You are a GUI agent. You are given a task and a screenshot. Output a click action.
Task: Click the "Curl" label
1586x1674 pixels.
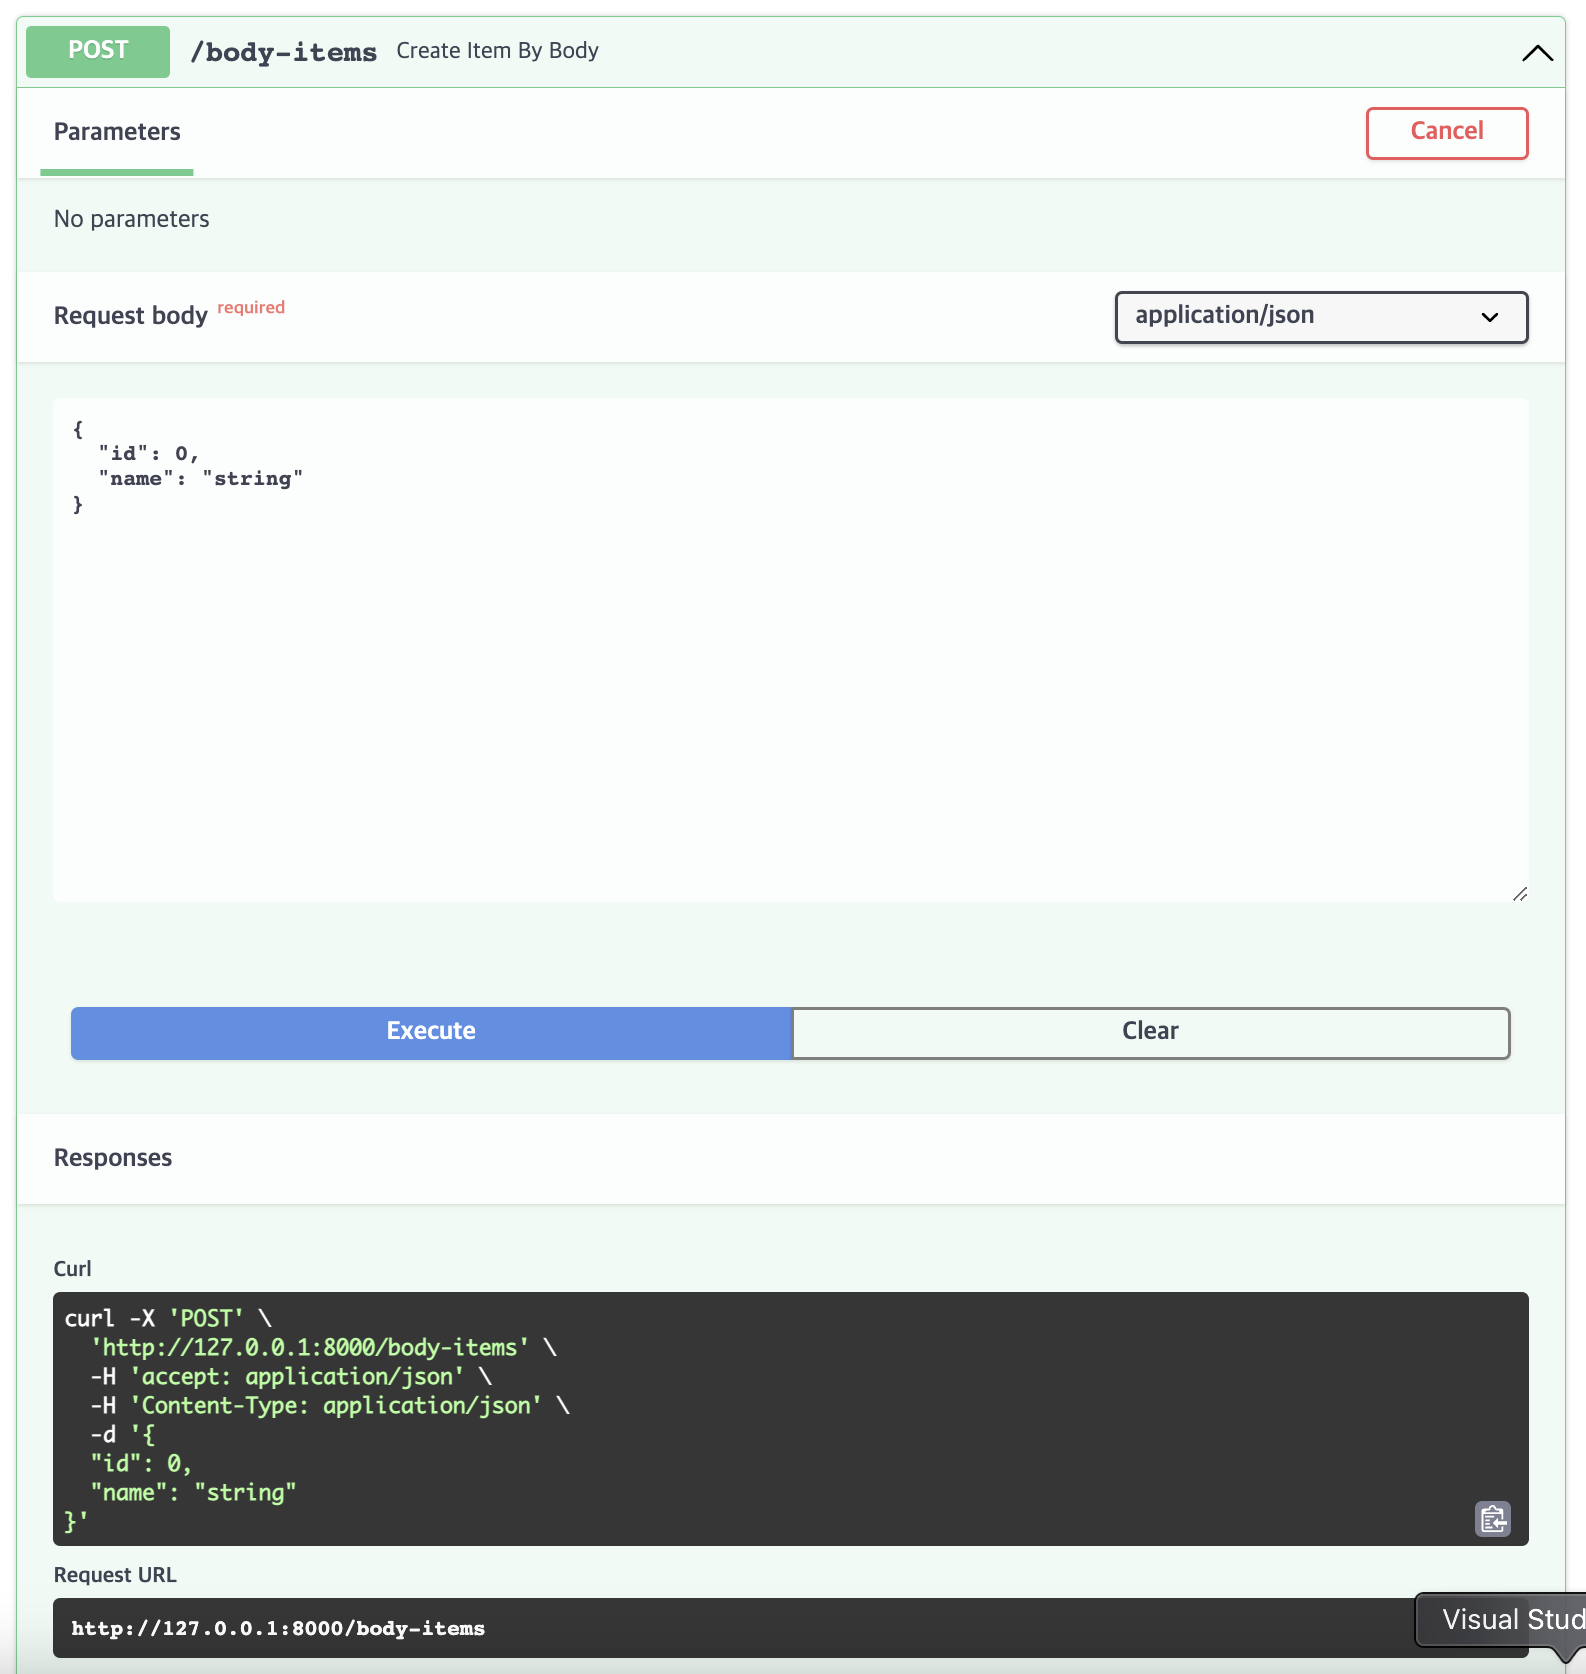[x=72, y=1269]
